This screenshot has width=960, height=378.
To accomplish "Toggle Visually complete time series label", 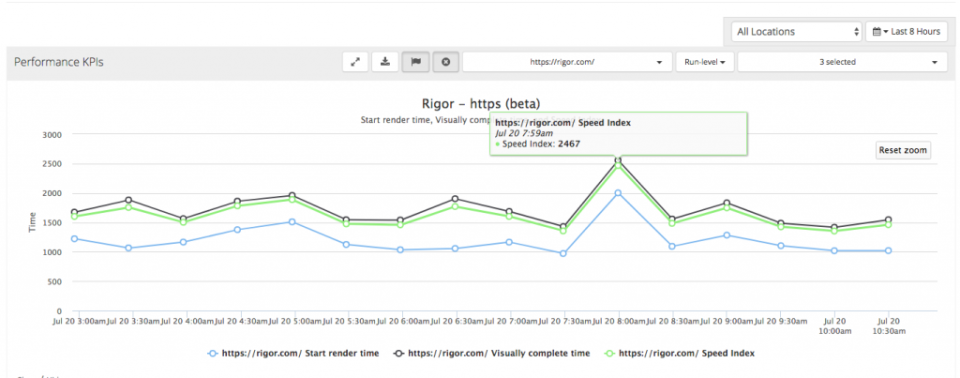I will coord(499,353).
